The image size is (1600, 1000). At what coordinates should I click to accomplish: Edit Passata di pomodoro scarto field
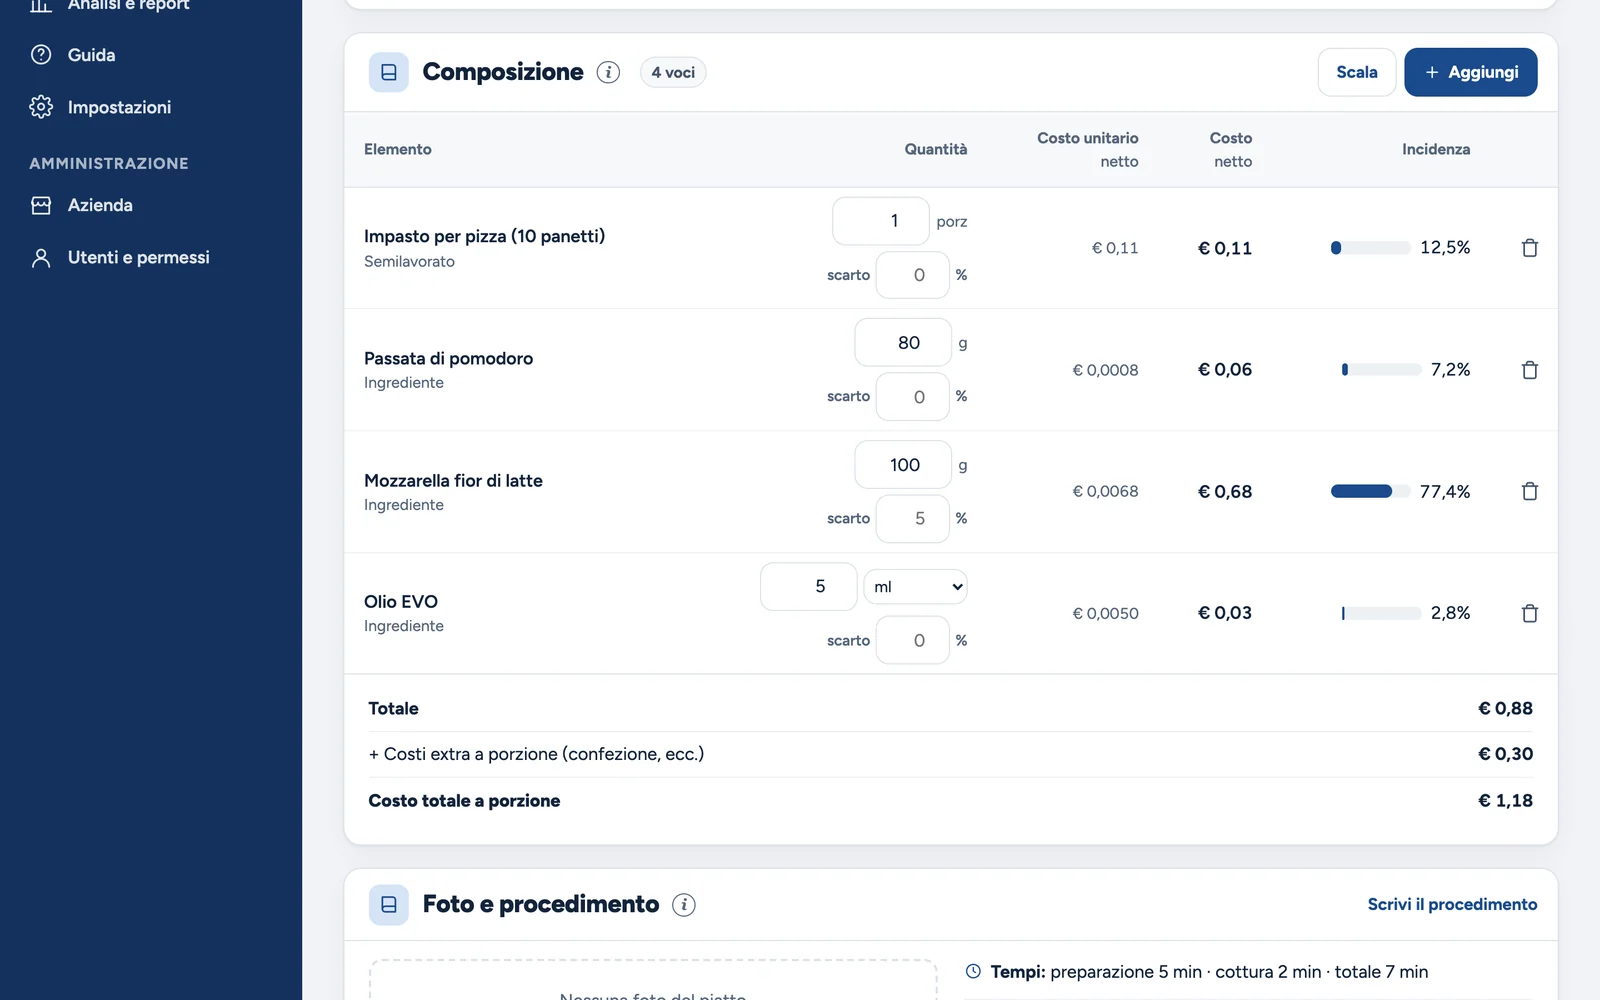[x=913, y=397]
